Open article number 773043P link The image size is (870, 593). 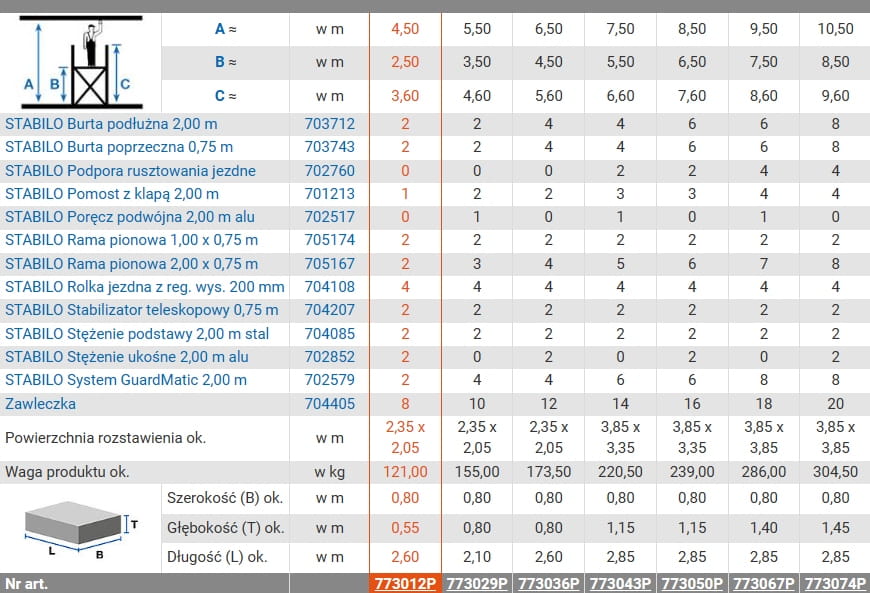pyautogui.click(x=621, y=583)
